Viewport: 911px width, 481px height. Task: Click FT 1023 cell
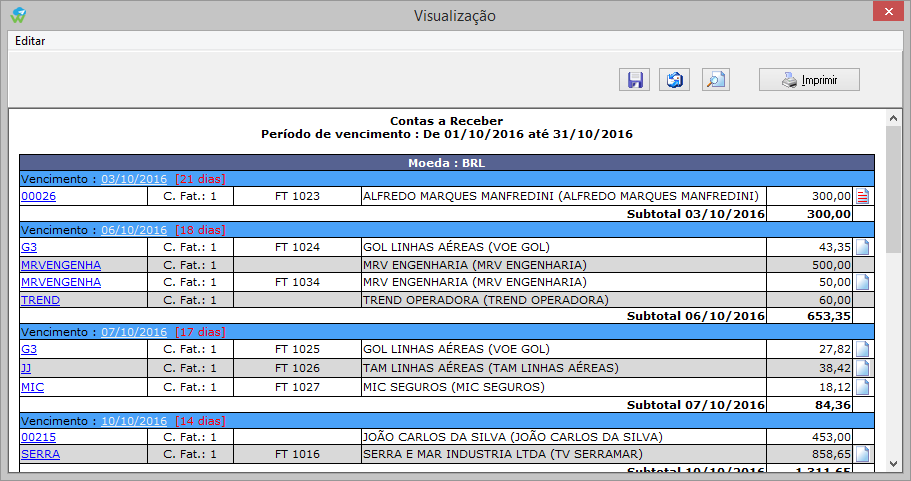point(297,196)
